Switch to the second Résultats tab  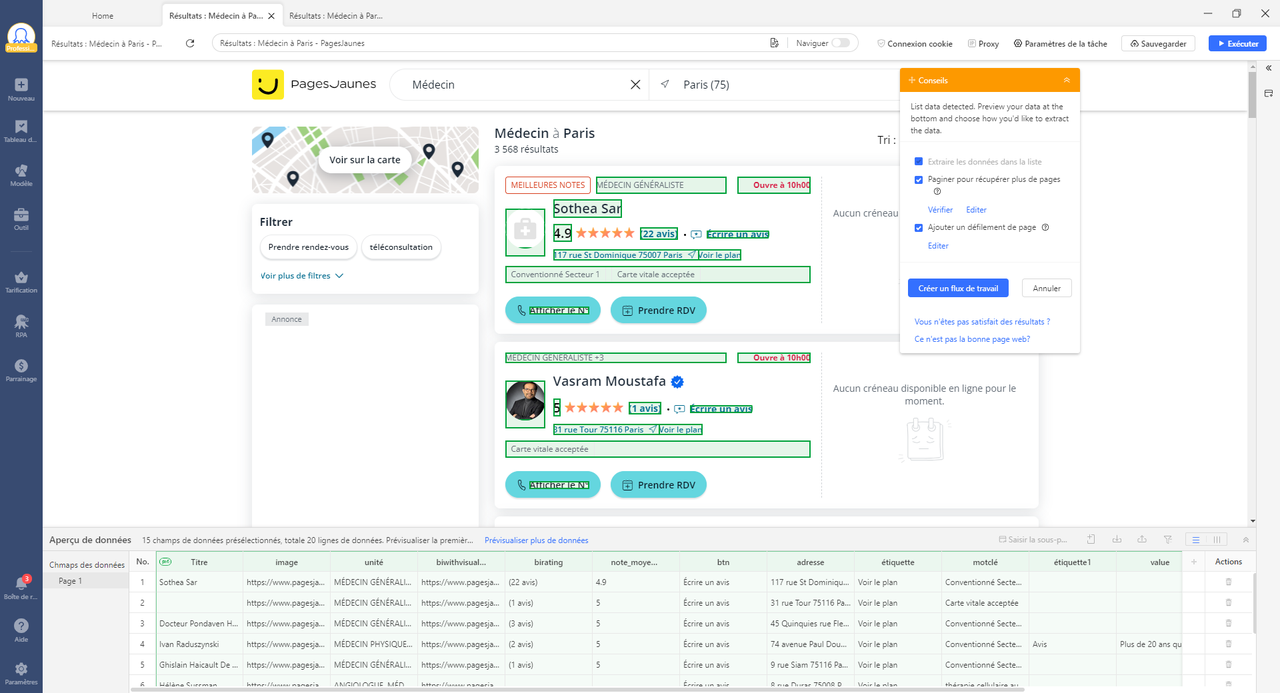(x=336, y=16)
